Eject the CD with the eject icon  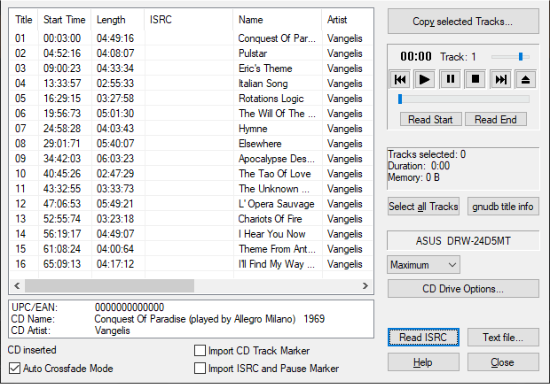pyautogui.click(x=525, y=80)
